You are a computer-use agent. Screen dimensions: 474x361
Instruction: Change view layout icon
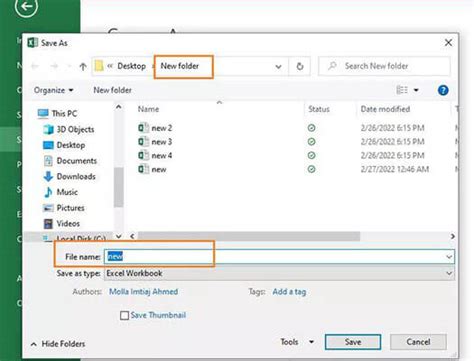click(x=402, y=90)
